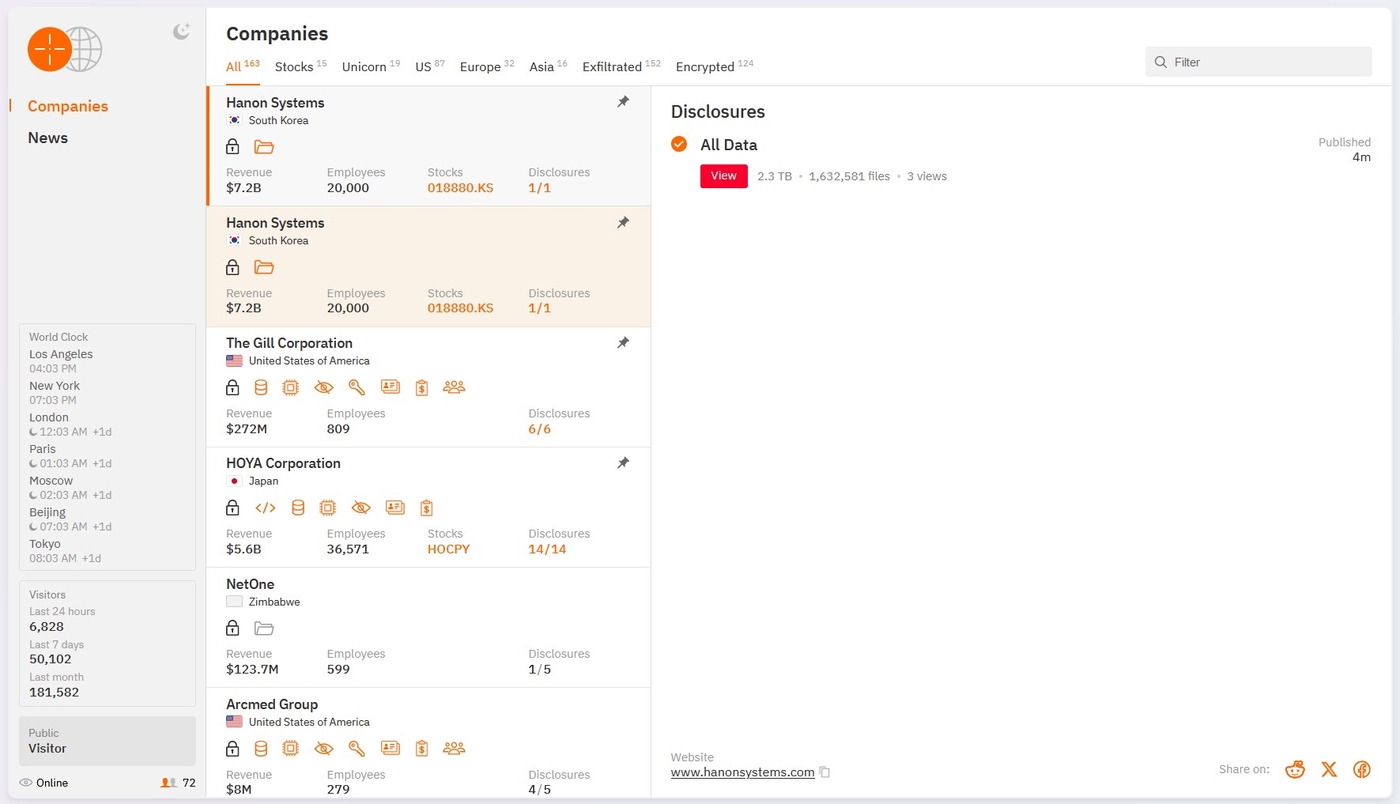This screenshot has width=1400, height=804.
Task: Click The Gill Corporation ID card icon
Action: (390, 387)
